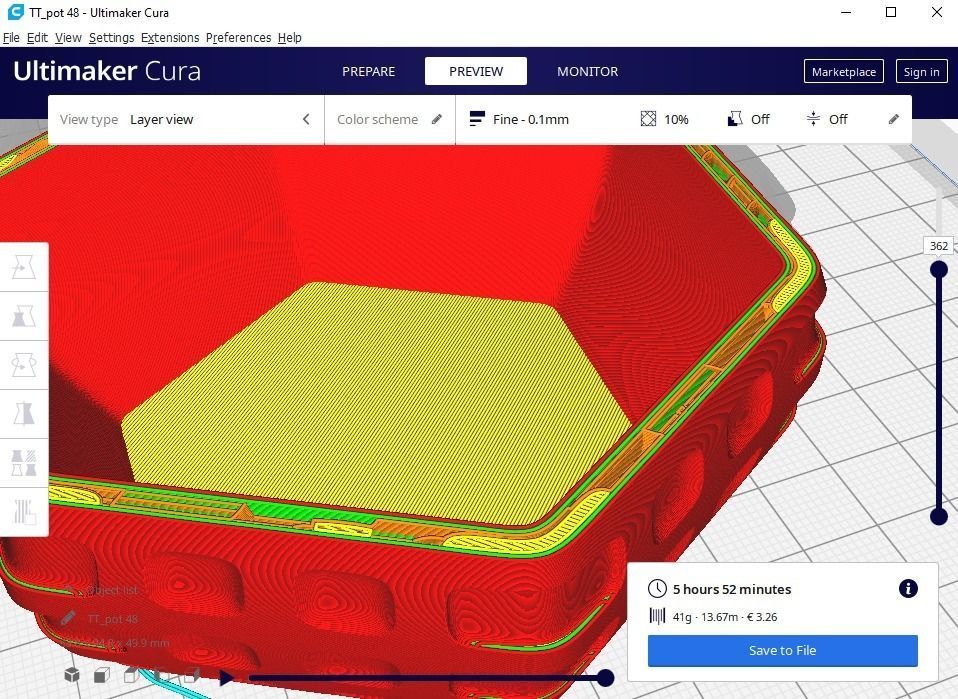This screenshot has height=699, width=958.
Task: Click the clock print time icon
Action: point(657,589)
